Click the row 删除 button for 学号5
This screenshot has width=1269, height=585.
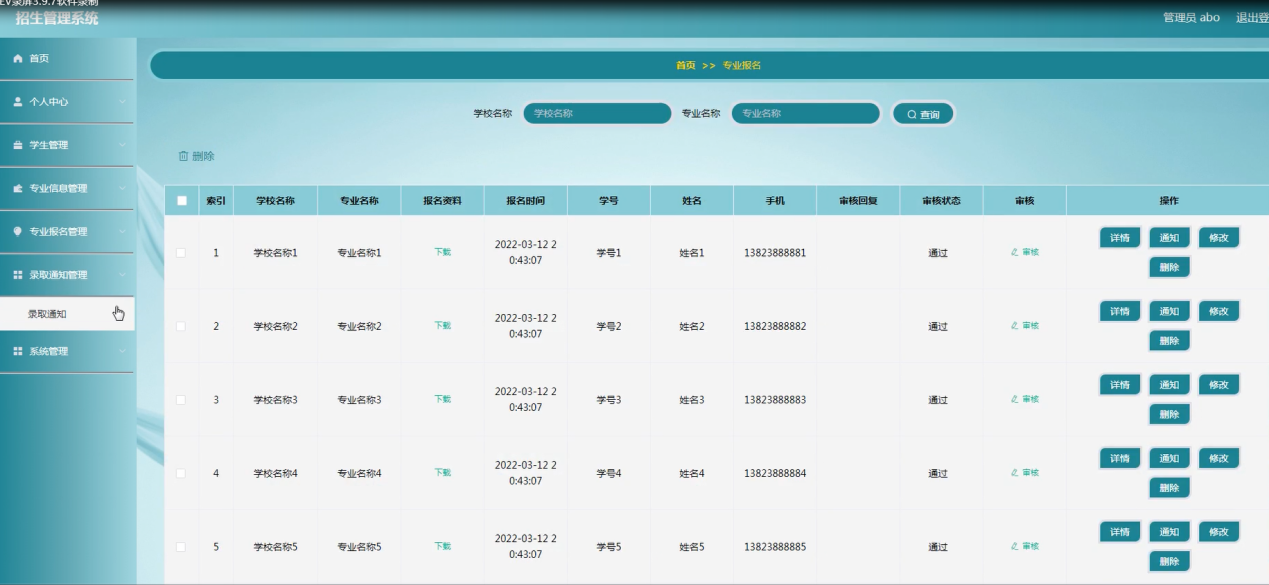click(1169, 561)
